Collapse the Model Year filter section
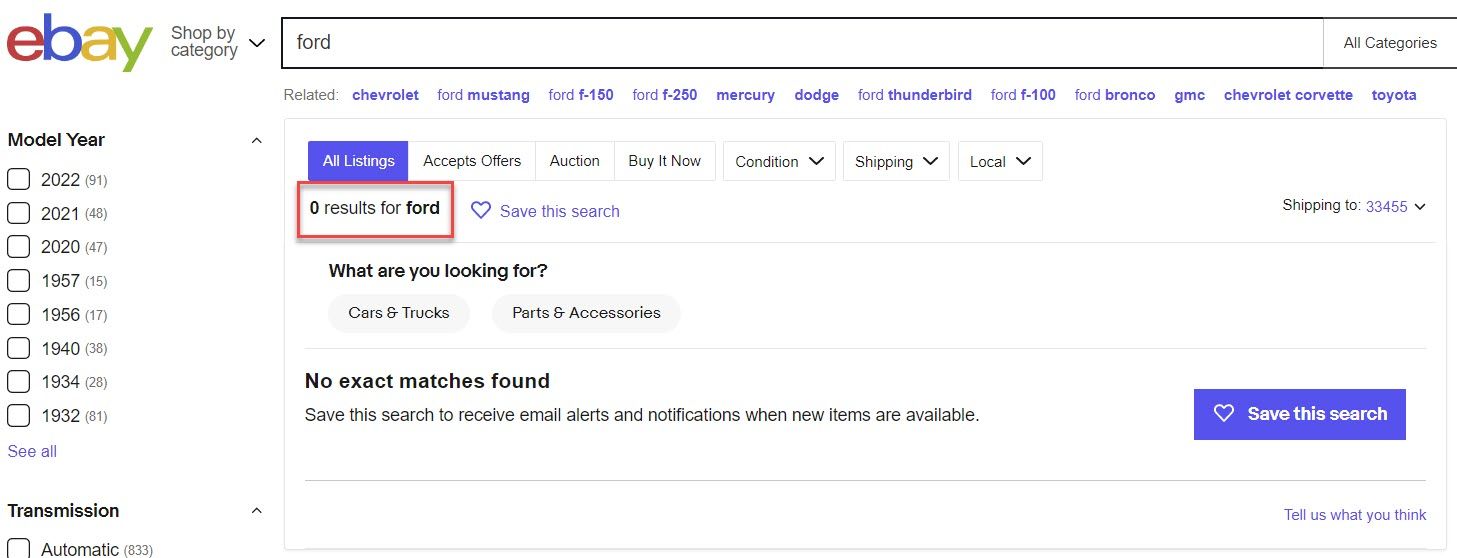Image resolution: width=1457 pixels, height=558 pixels. [256, 141]
